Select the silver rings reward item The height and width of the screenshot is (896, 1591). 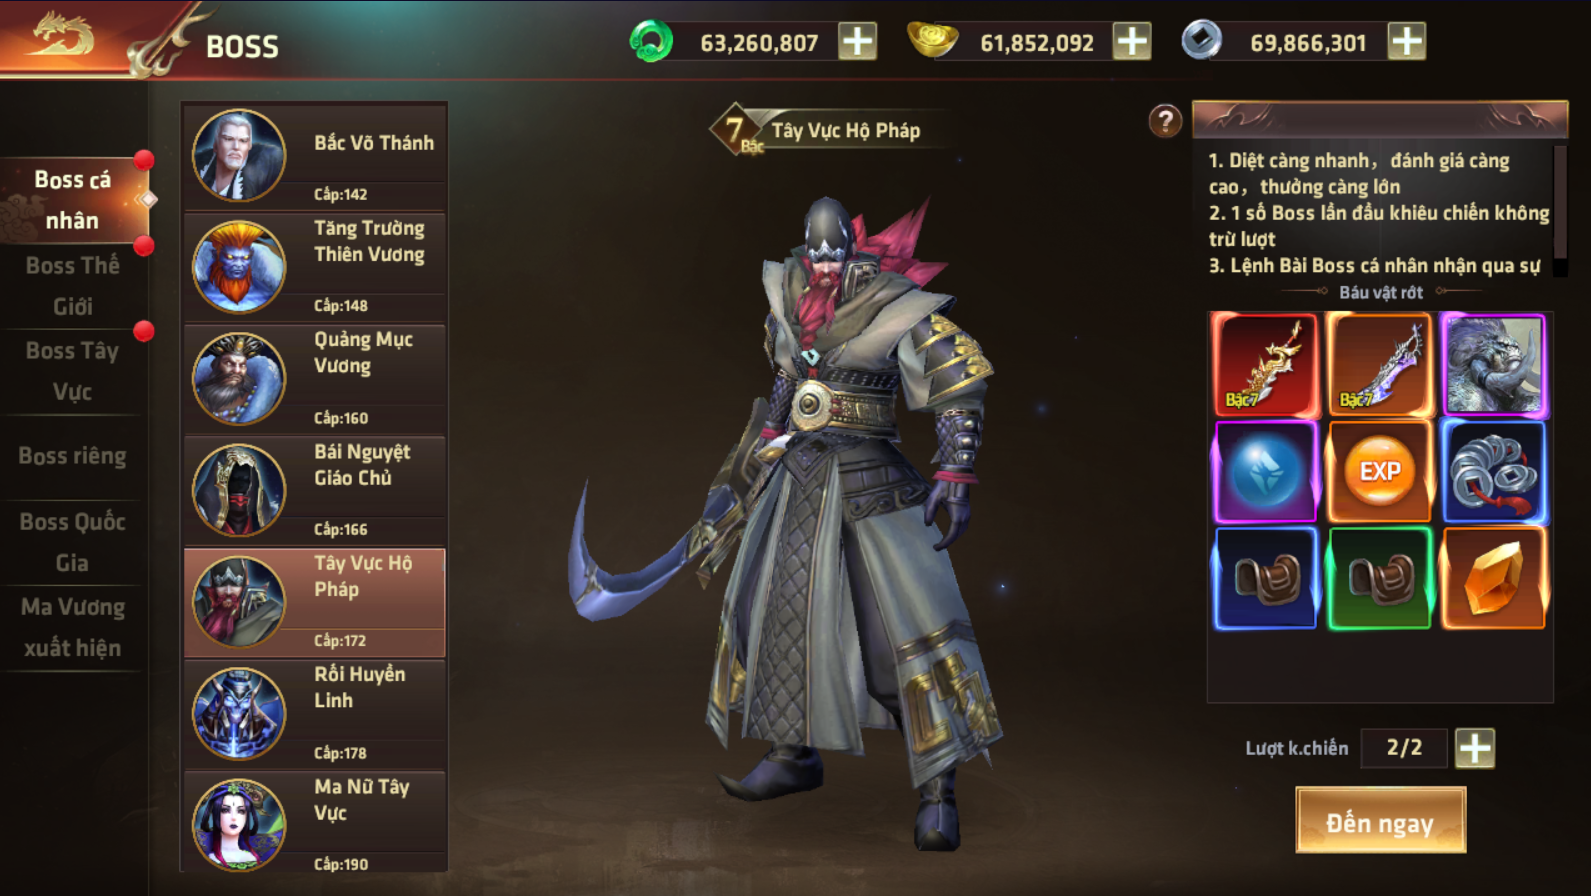[x=1494, y=471]
